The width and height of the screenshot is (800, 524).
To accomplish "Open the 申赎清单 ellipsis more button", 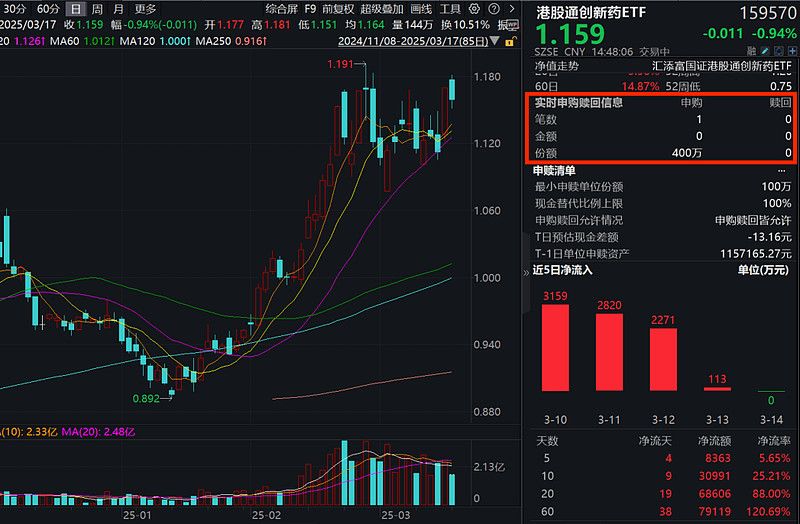I will click(x=781, y=170).
